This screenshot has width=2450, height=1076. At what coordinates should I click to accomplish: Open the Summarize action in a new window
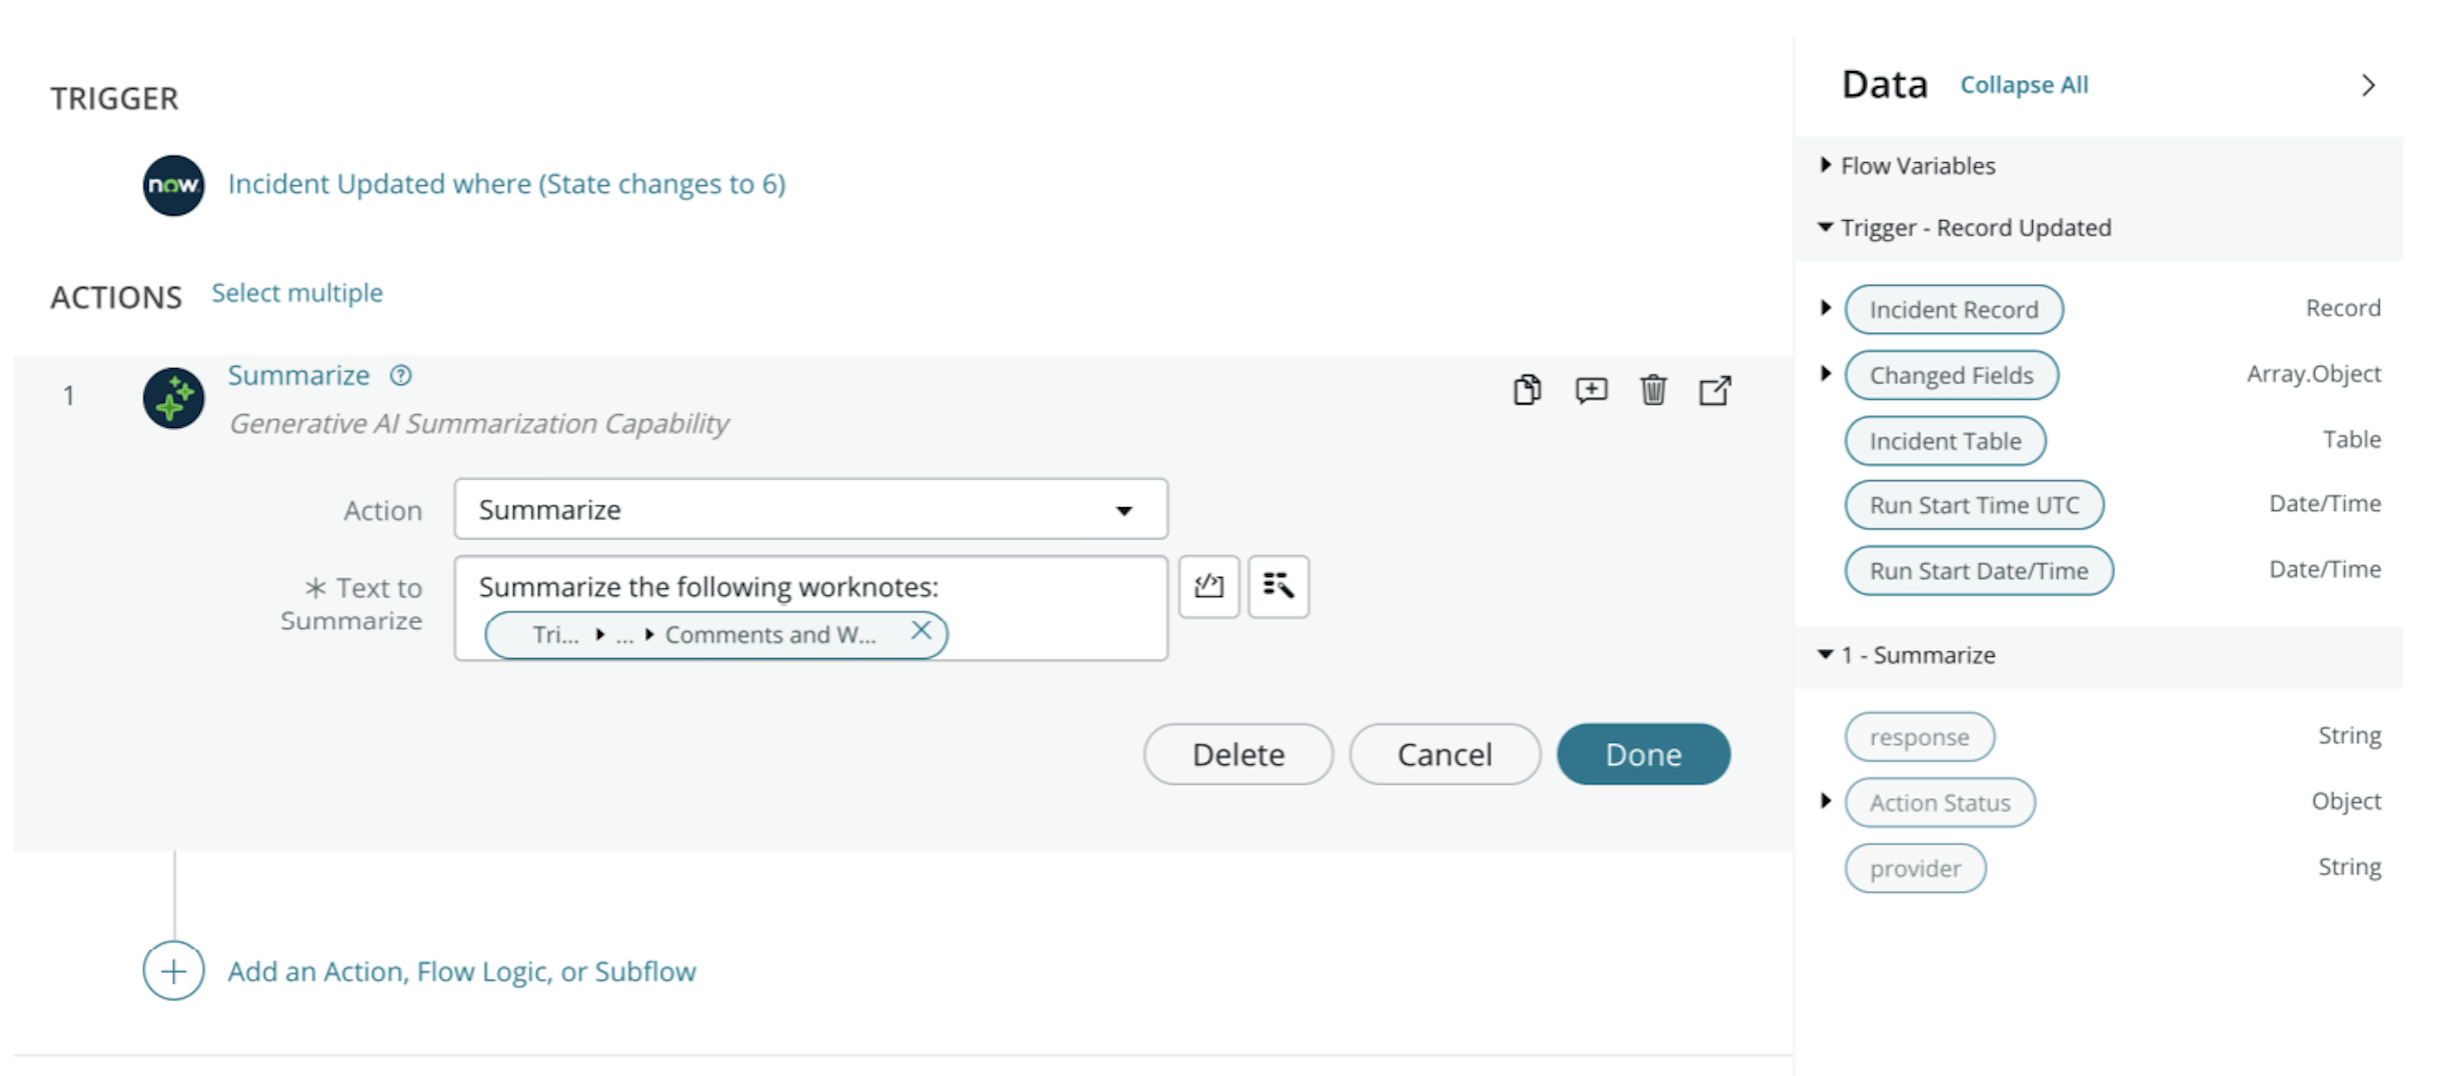(1716, 390)
